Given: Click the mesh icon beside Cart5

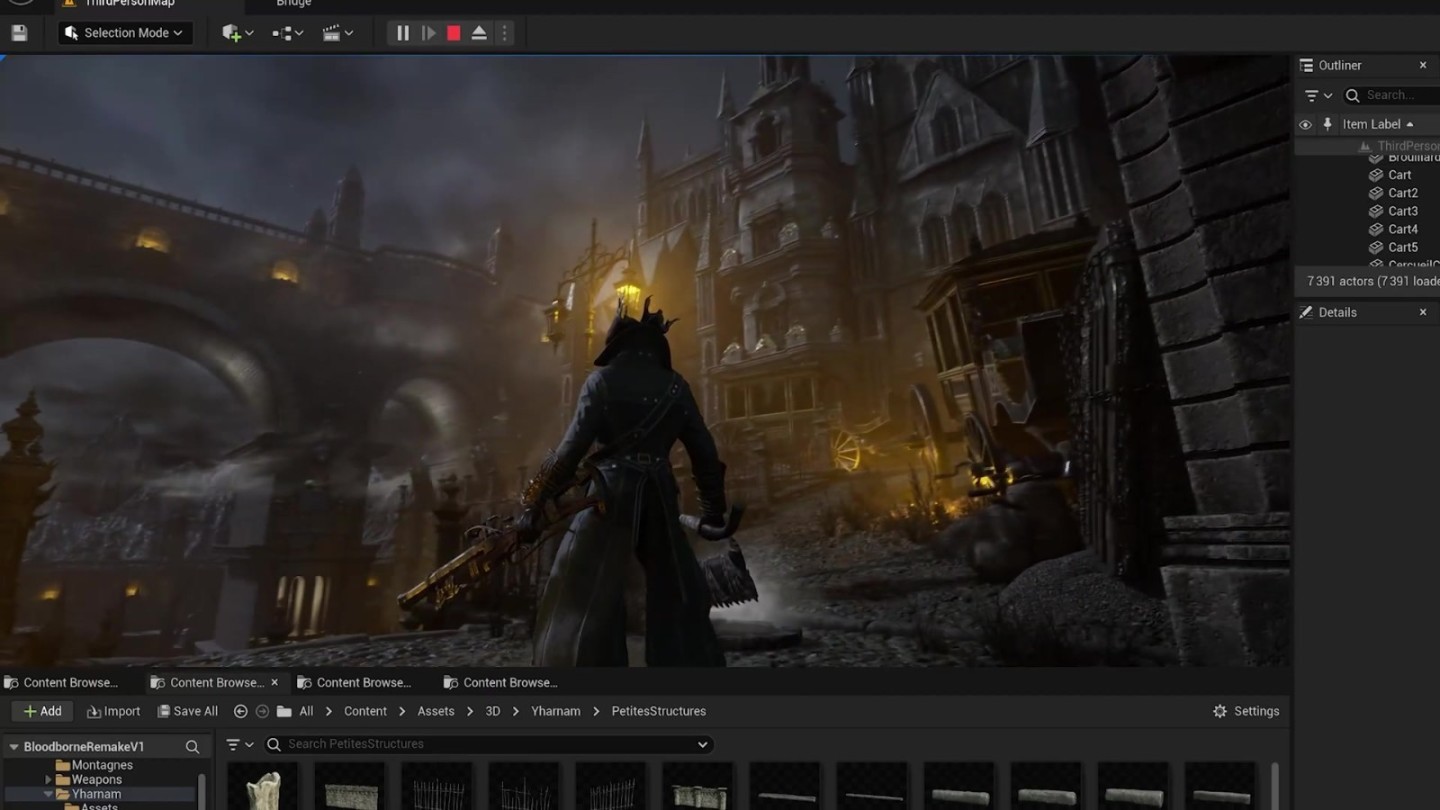Looking at the screenshot, I should tap(1376, 247).
